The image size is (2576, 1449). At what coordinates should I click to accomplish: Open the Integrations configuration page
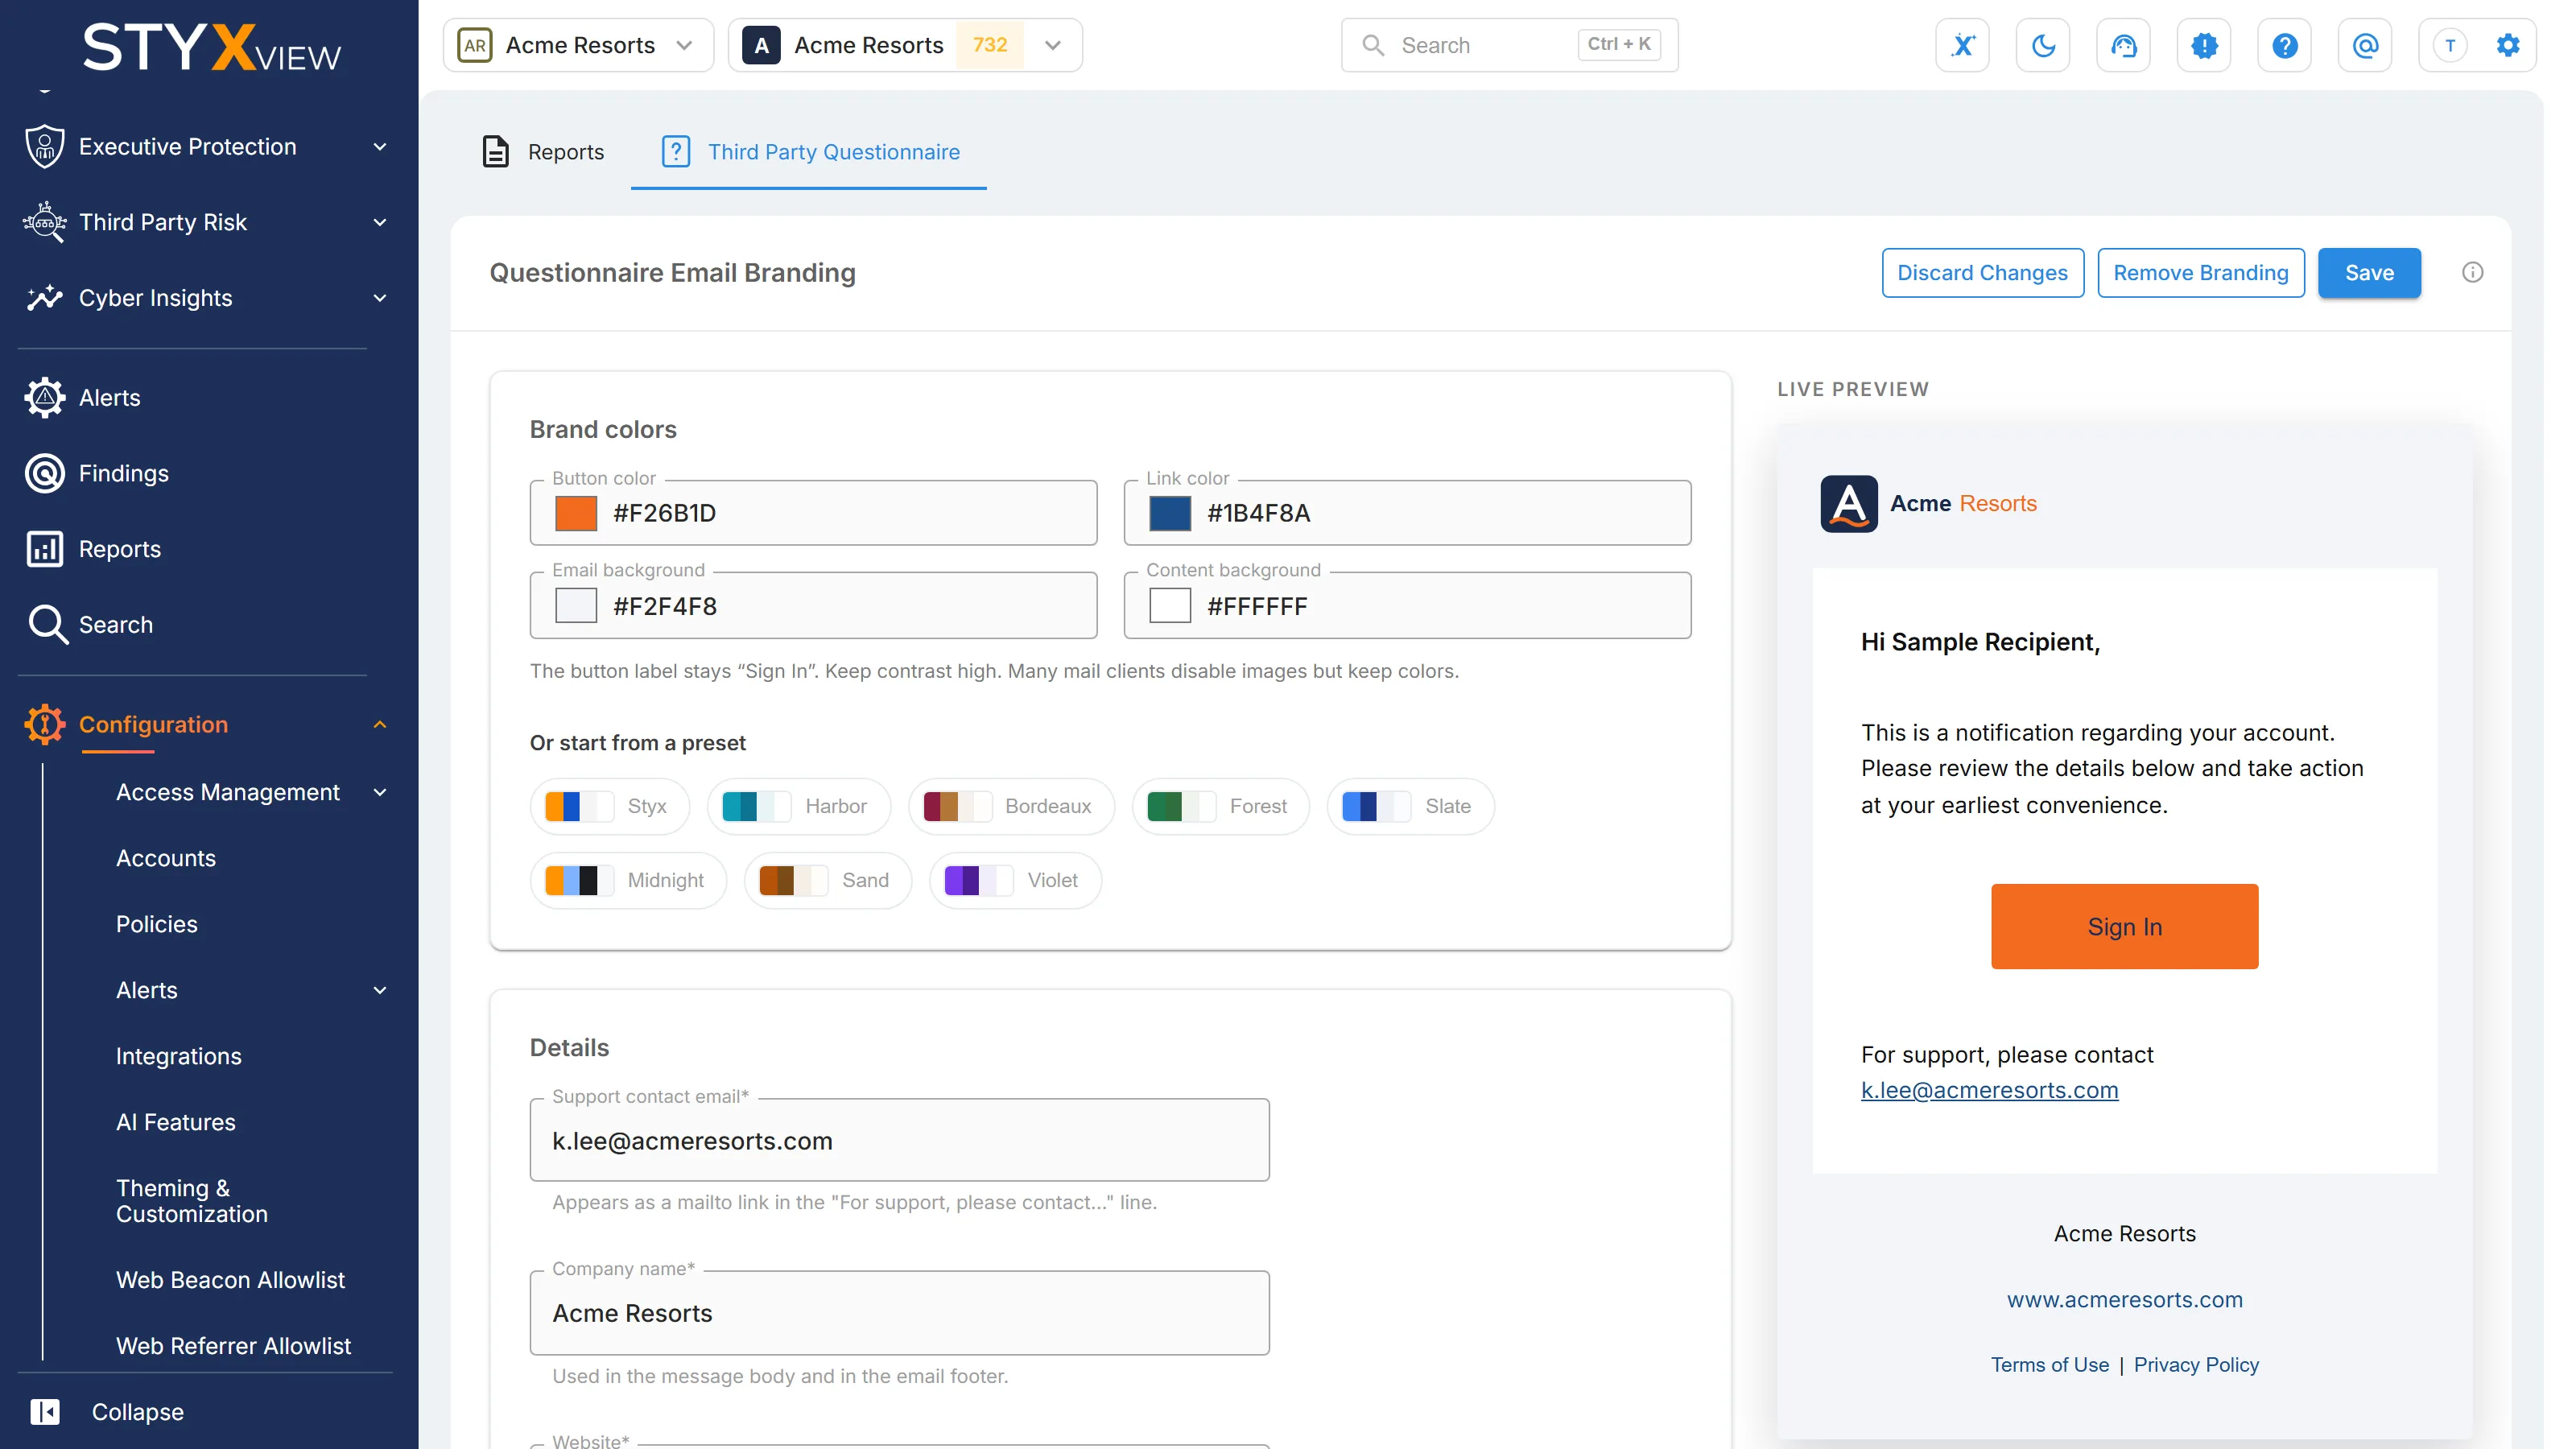[x=178, y=1056]
